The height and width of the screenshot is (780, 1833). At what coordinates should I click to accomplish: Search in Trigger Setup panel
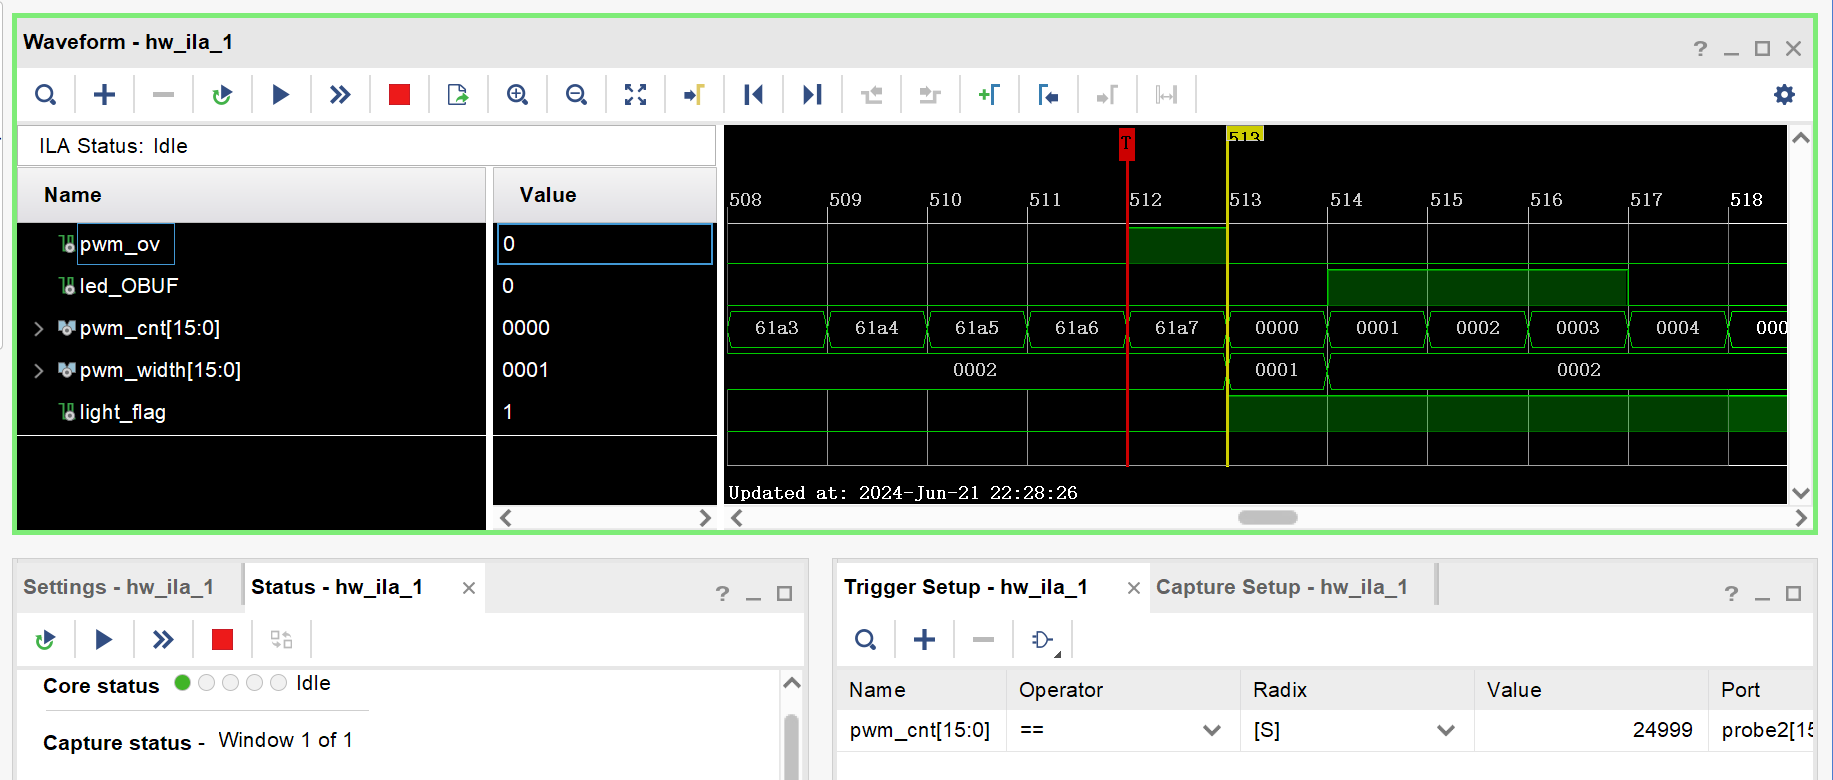point(865,640)
